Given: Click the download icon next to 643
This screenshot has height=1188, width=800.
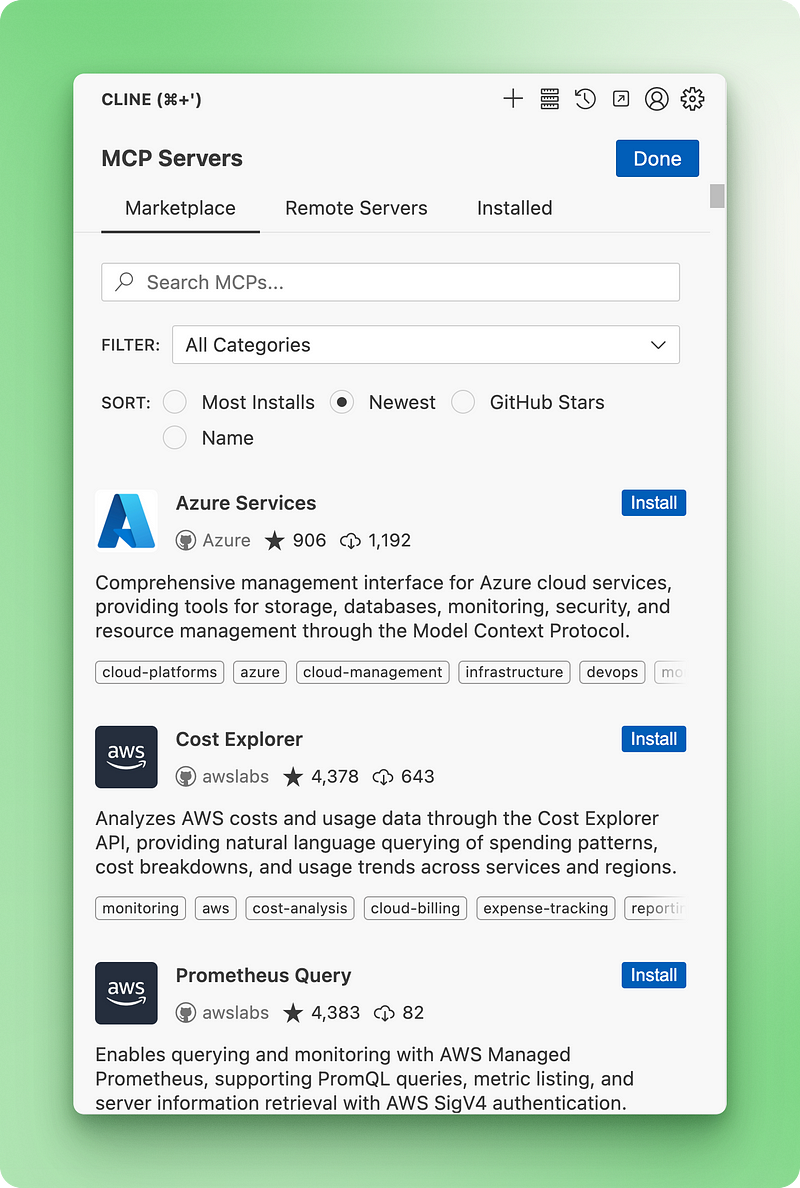Looking at the screenshot, I should [x=383, y=777].
